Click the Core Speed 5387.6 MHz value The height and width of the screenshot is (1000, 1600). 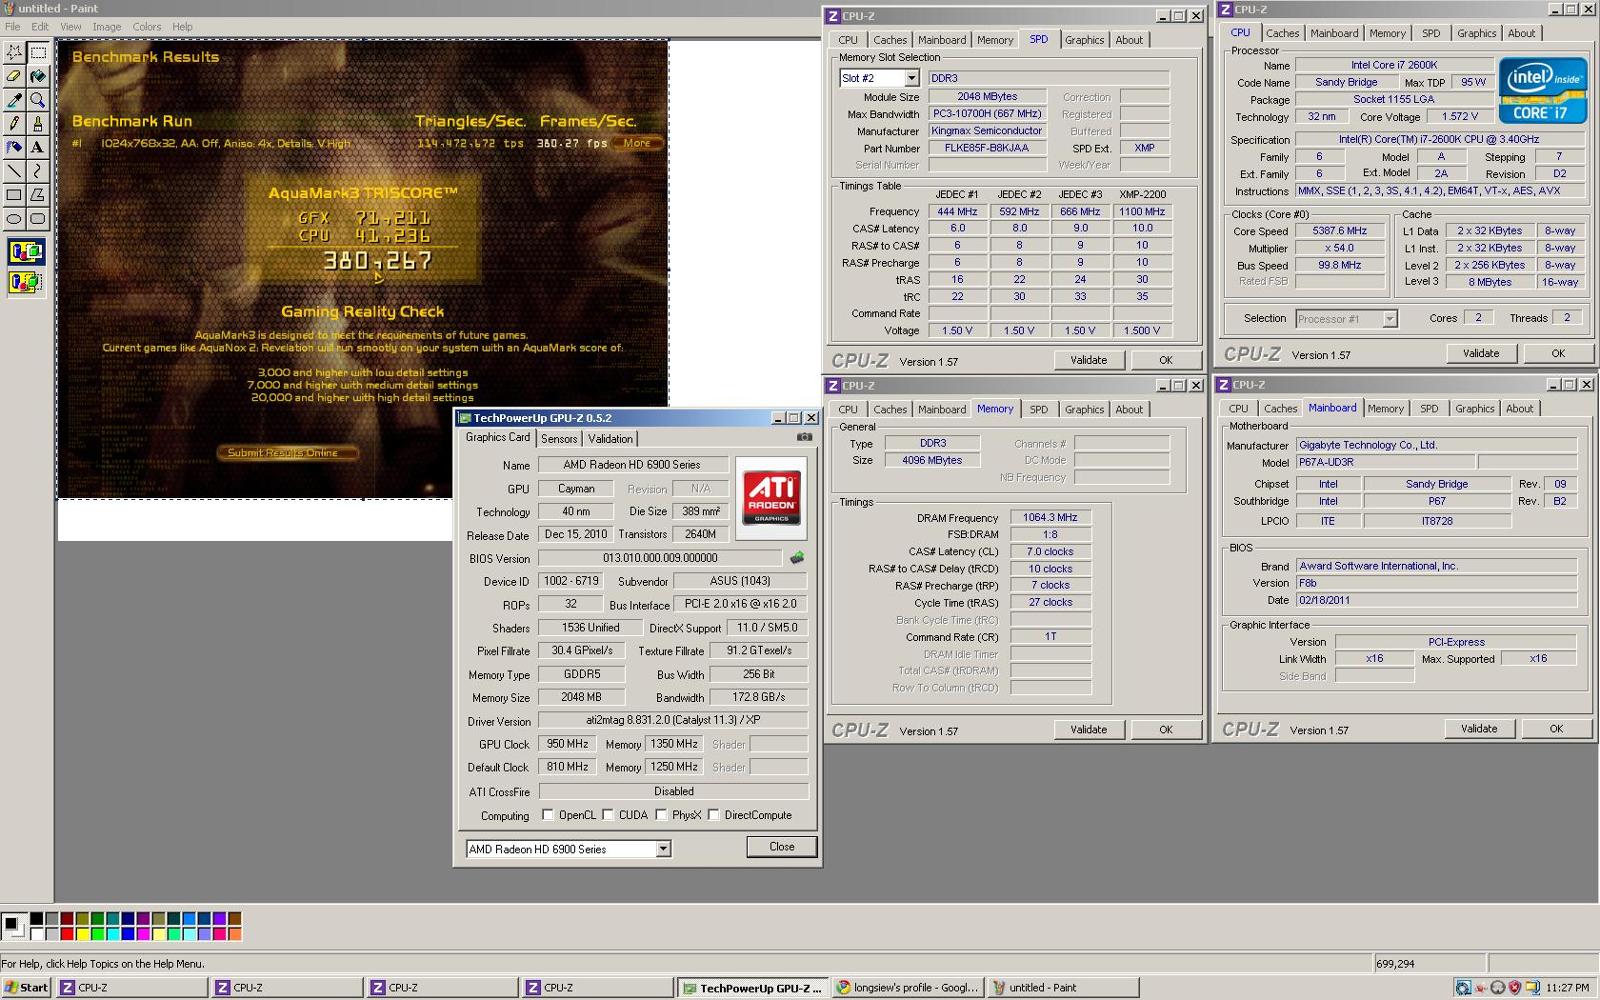point(1339,231)
